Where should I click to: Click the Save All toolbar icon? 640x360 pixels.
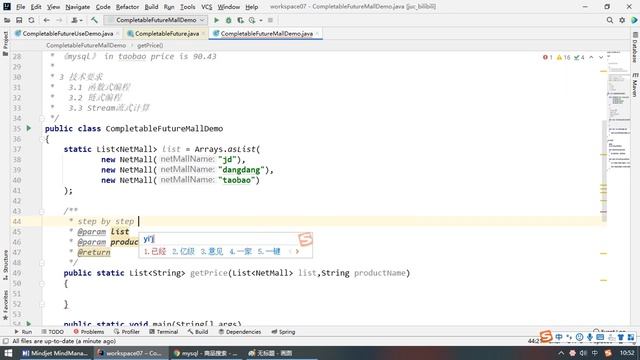[x=19, y=20]
